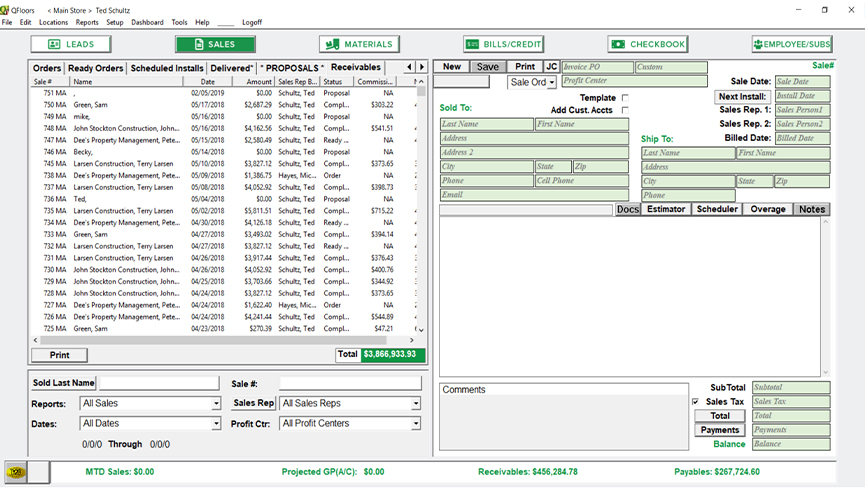
Task: Click the Comments text box
Action: tap(564, 416)
